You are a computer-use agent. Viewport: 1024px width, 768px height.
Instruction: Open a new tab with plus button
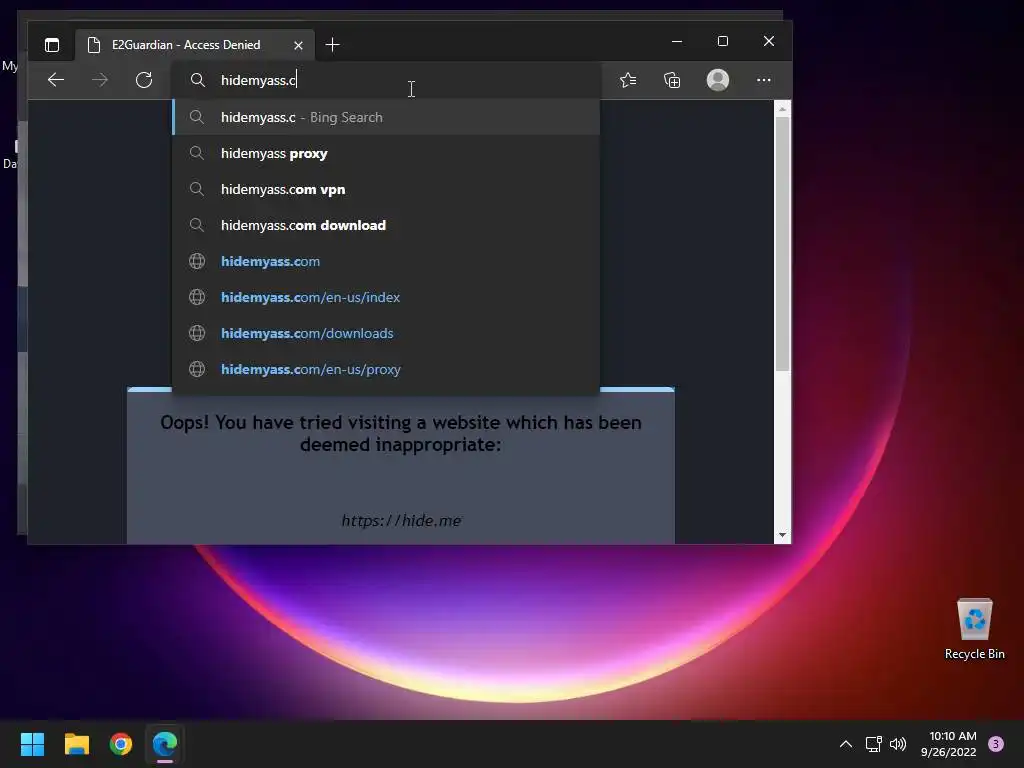pos(332,44)
